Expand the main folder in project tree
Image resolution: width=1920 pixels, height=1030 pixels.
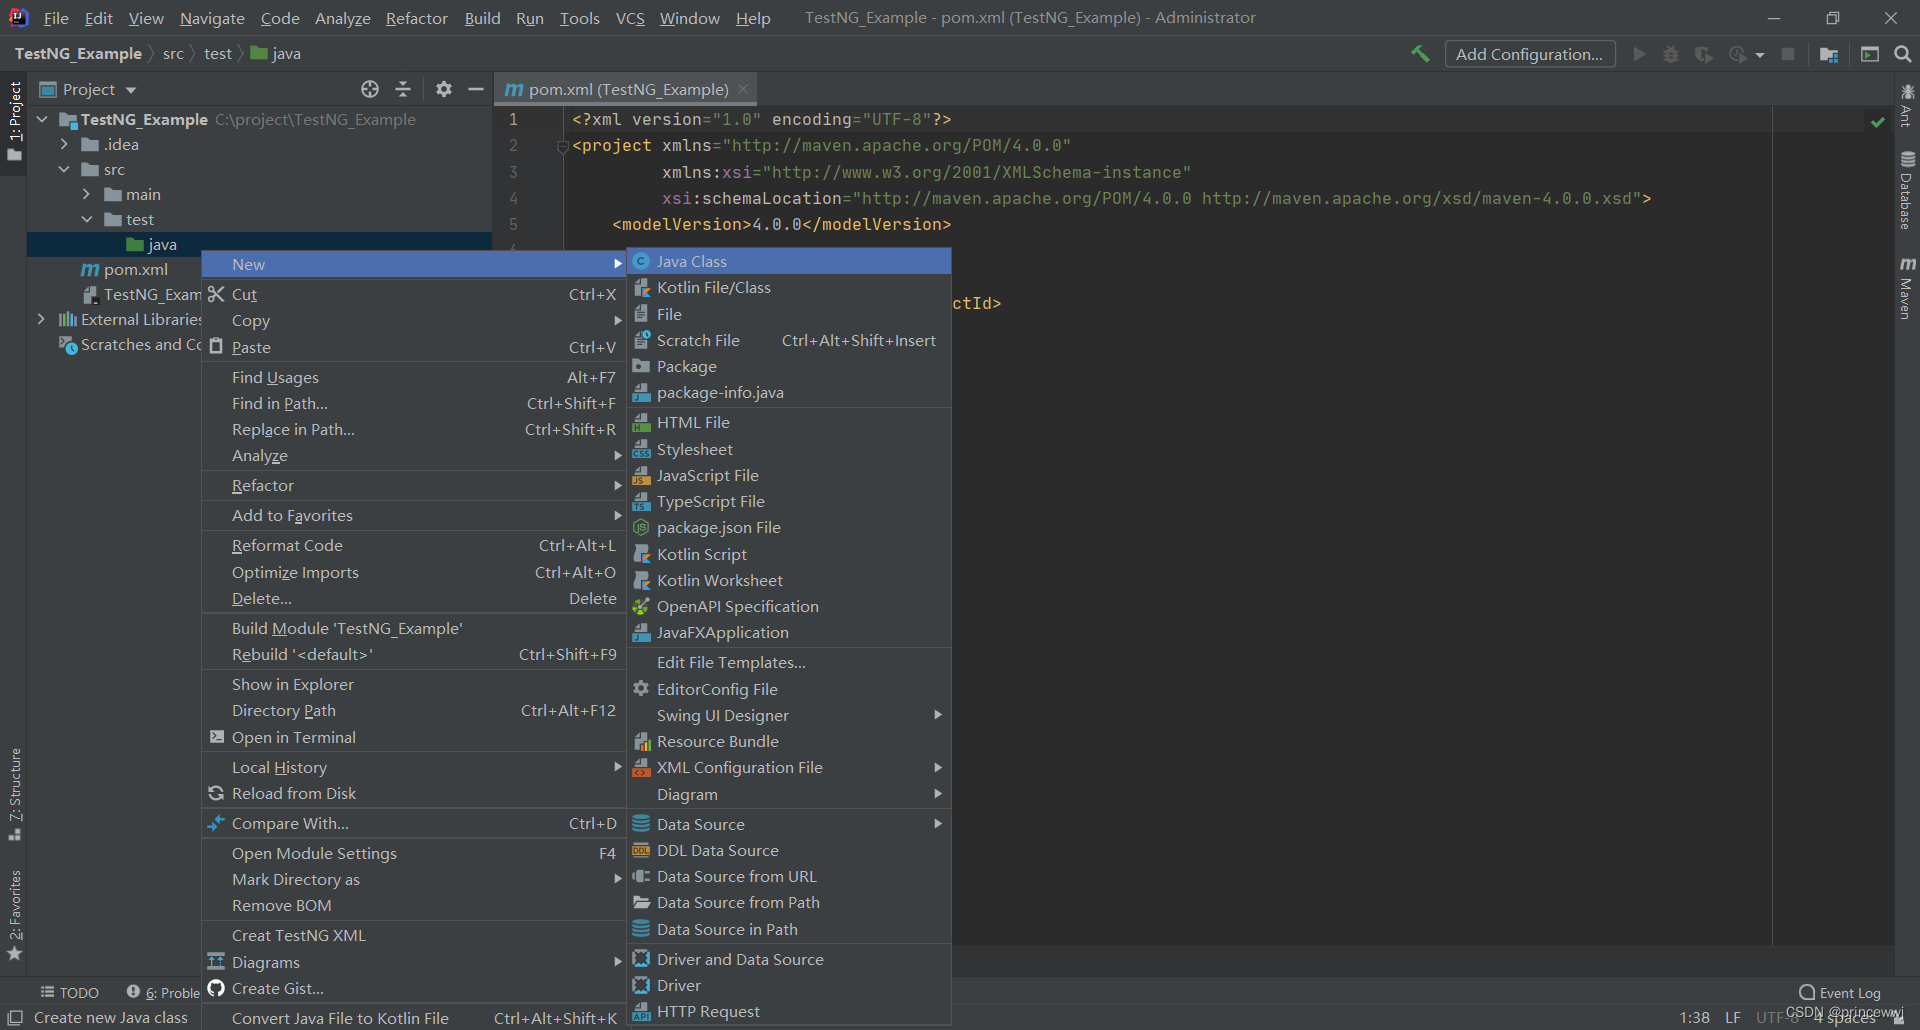pos(86,194)
